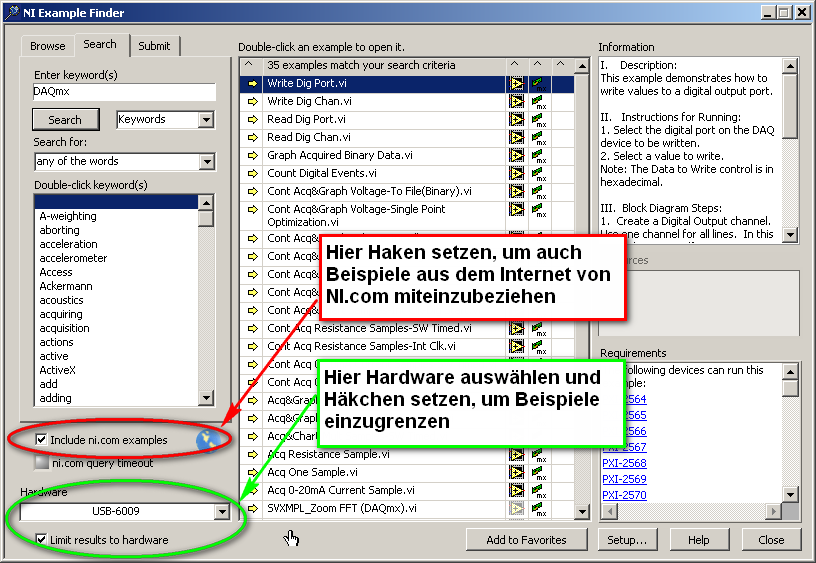Screen dimensions: 816x563
Task: Click the Add to Favorites button
Action: coord(526,540)
